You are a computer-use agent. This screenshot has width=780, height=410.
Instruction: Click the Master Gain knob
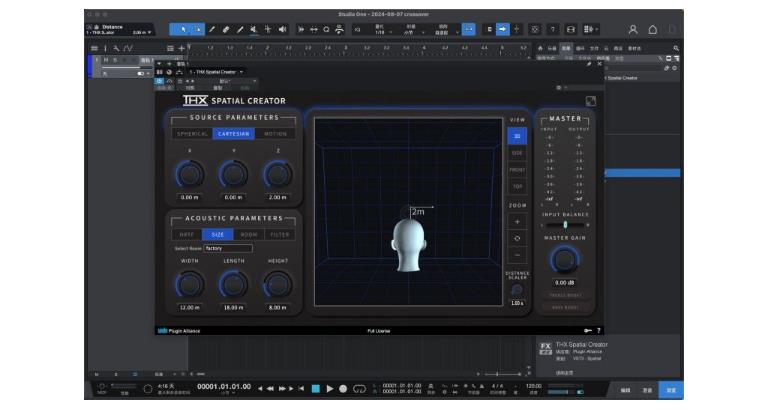(x=564, y=260)
